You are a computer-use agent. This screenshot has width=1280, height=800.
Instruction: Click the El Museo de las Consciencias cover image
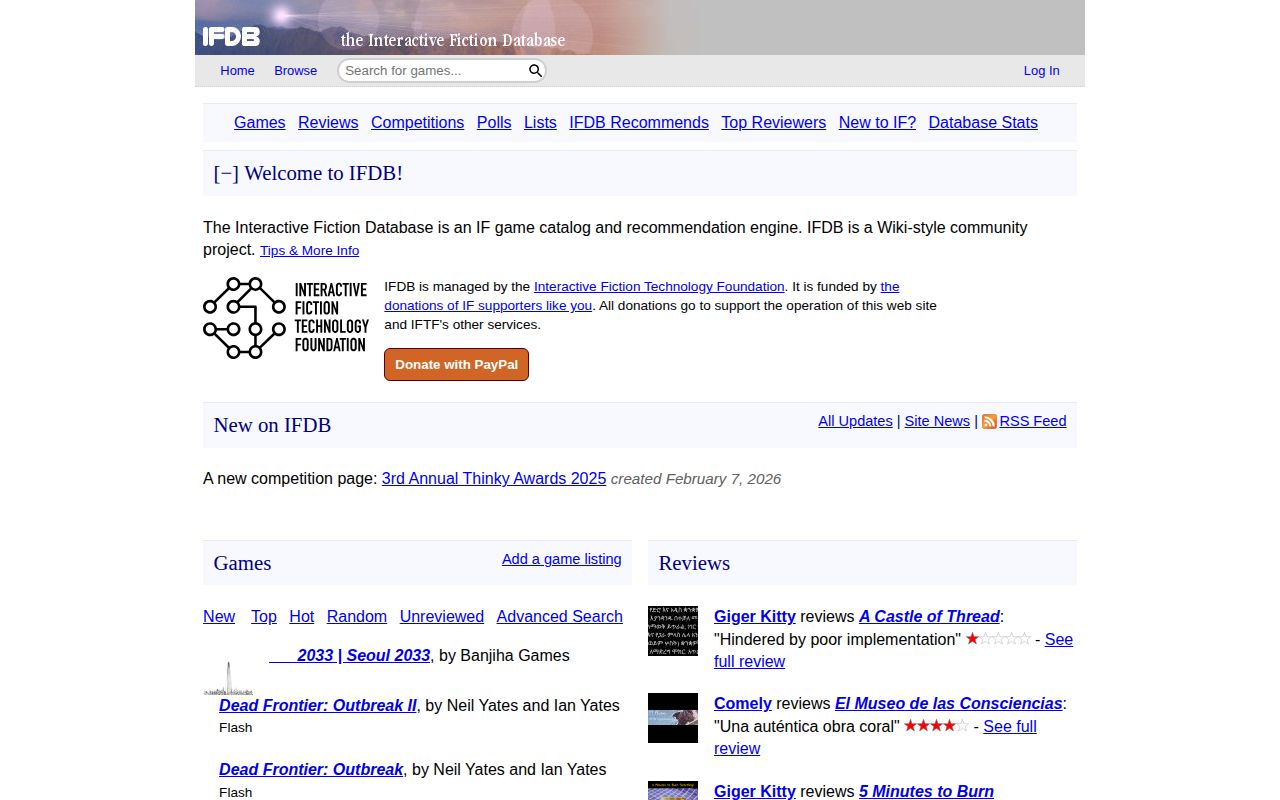tap(672, 718)
